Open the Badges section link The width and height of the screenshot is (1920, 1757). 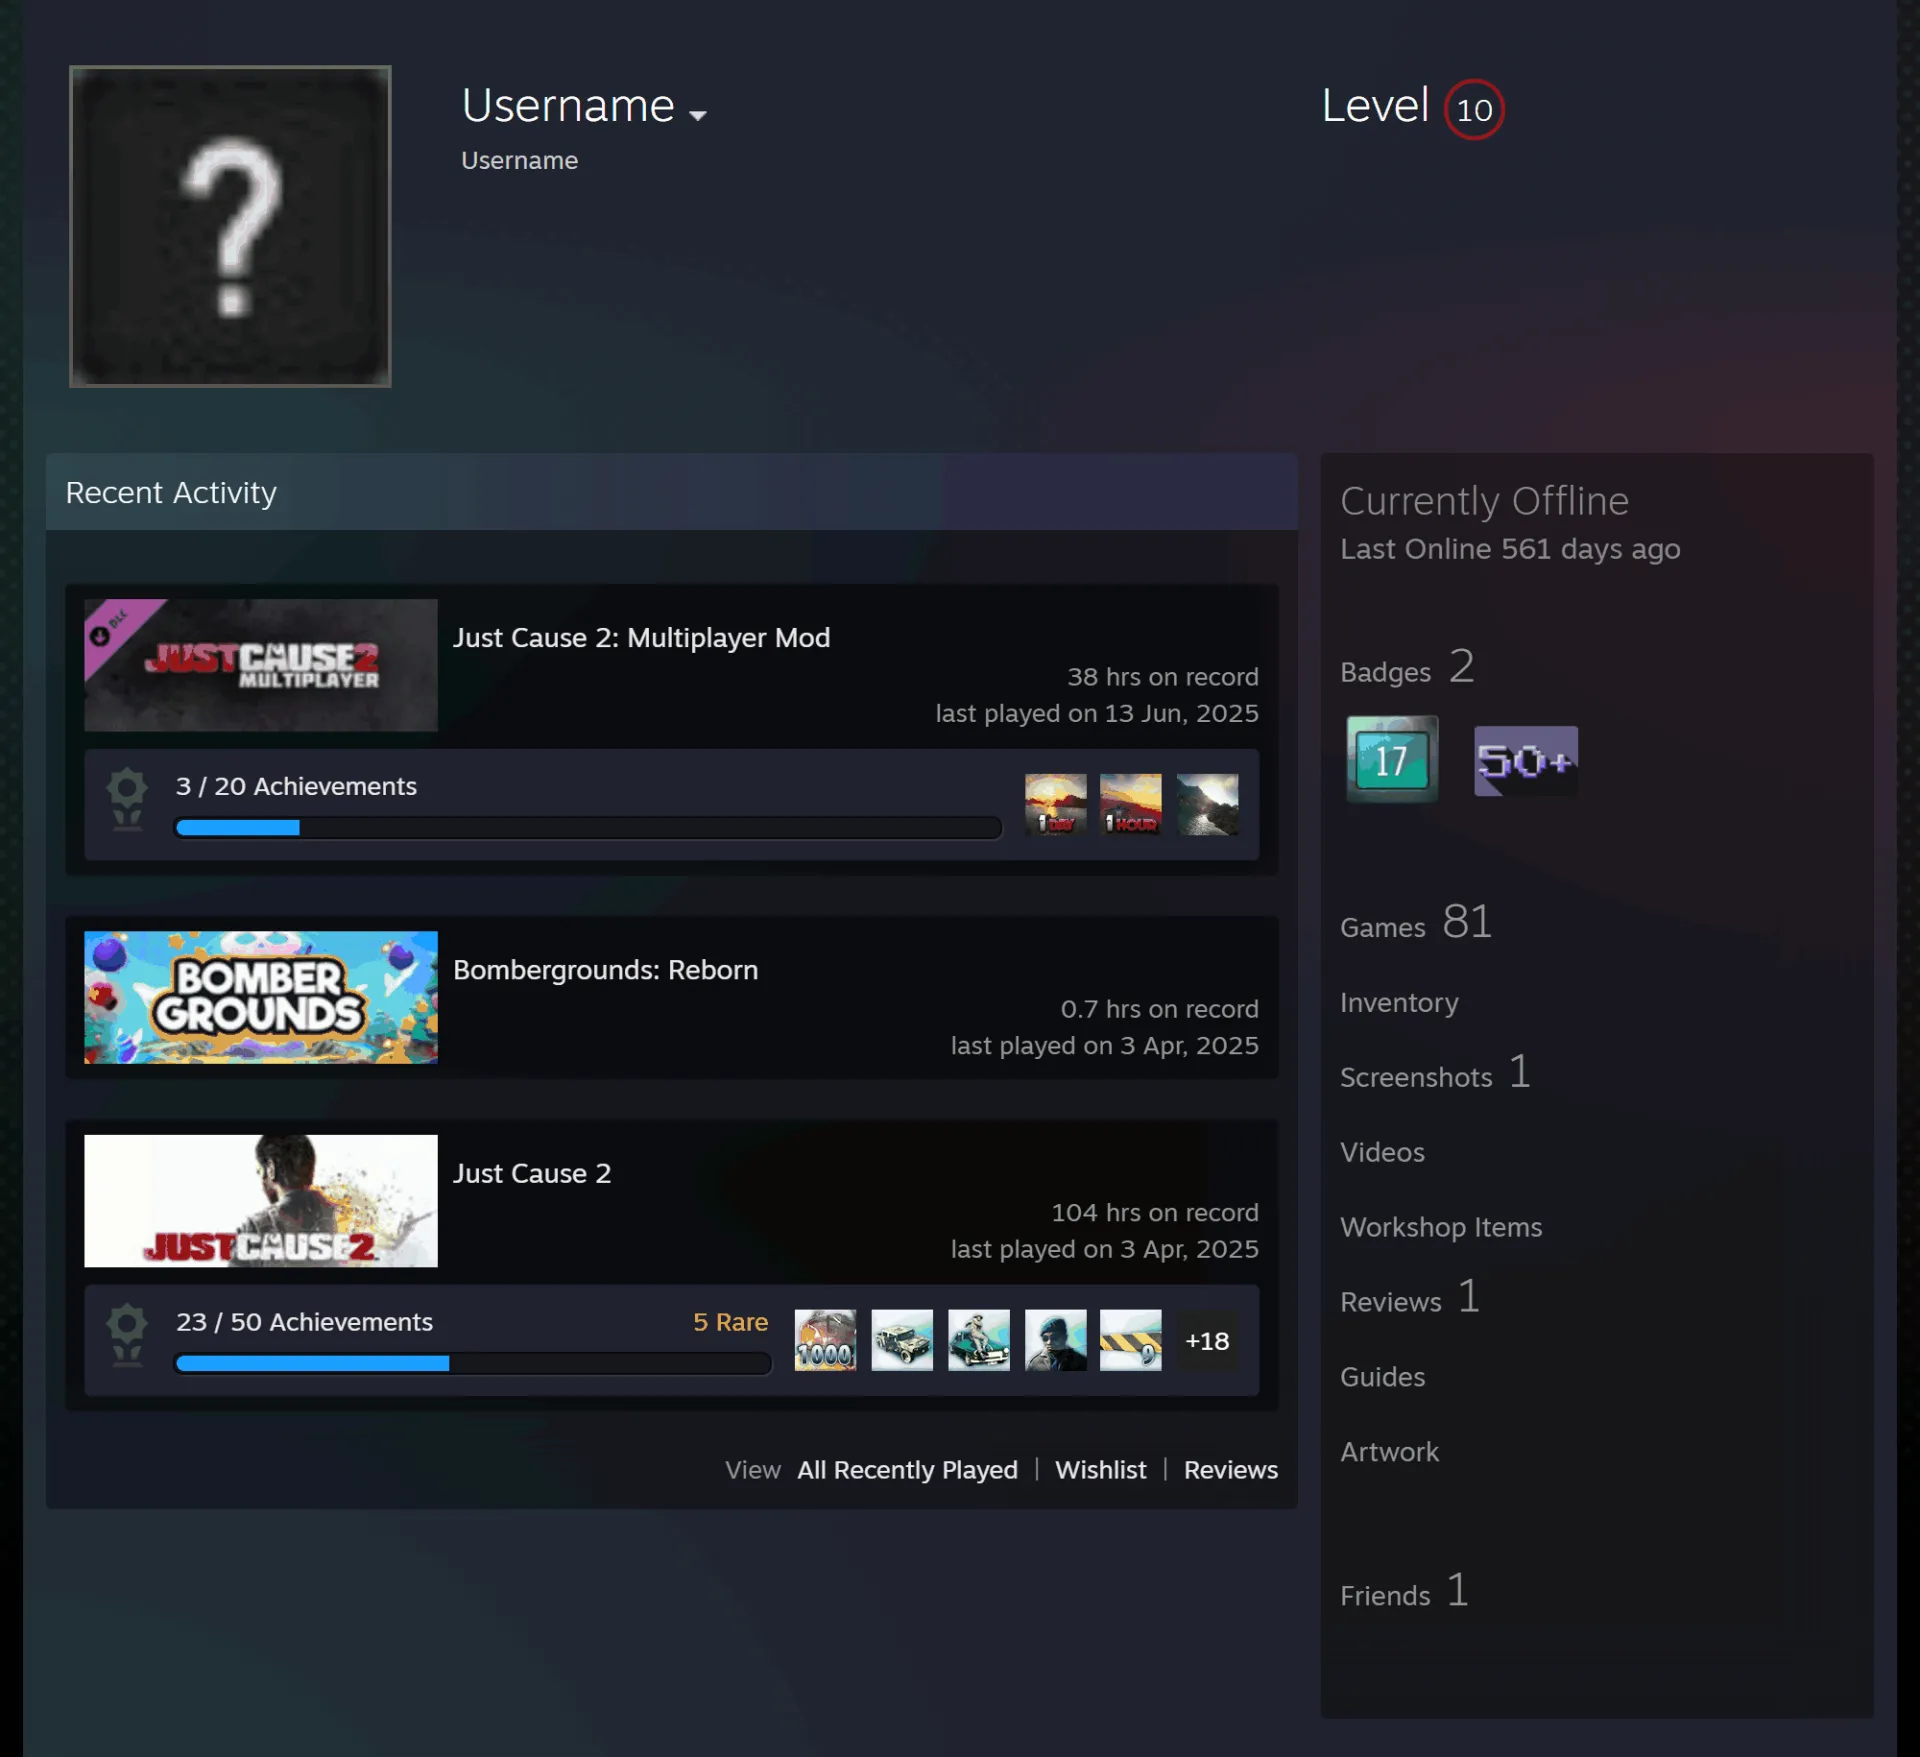[x=1407, y=668]
